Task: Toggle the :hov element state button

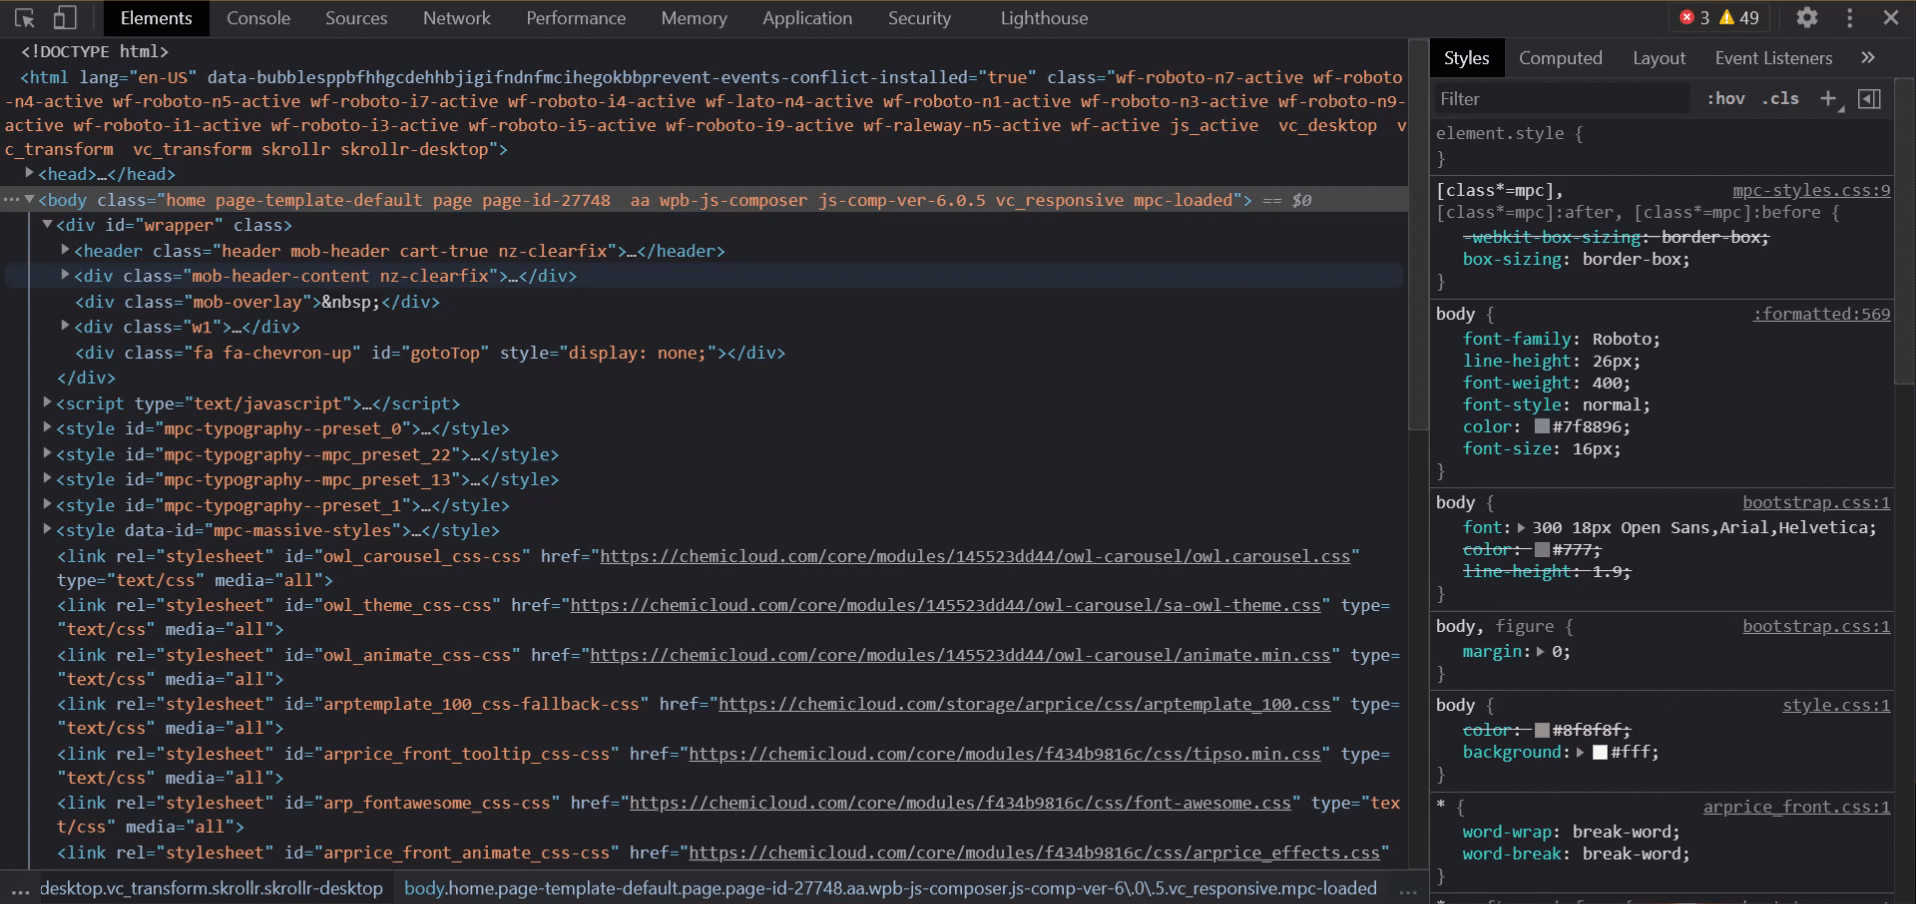Action: point(1725,98)
